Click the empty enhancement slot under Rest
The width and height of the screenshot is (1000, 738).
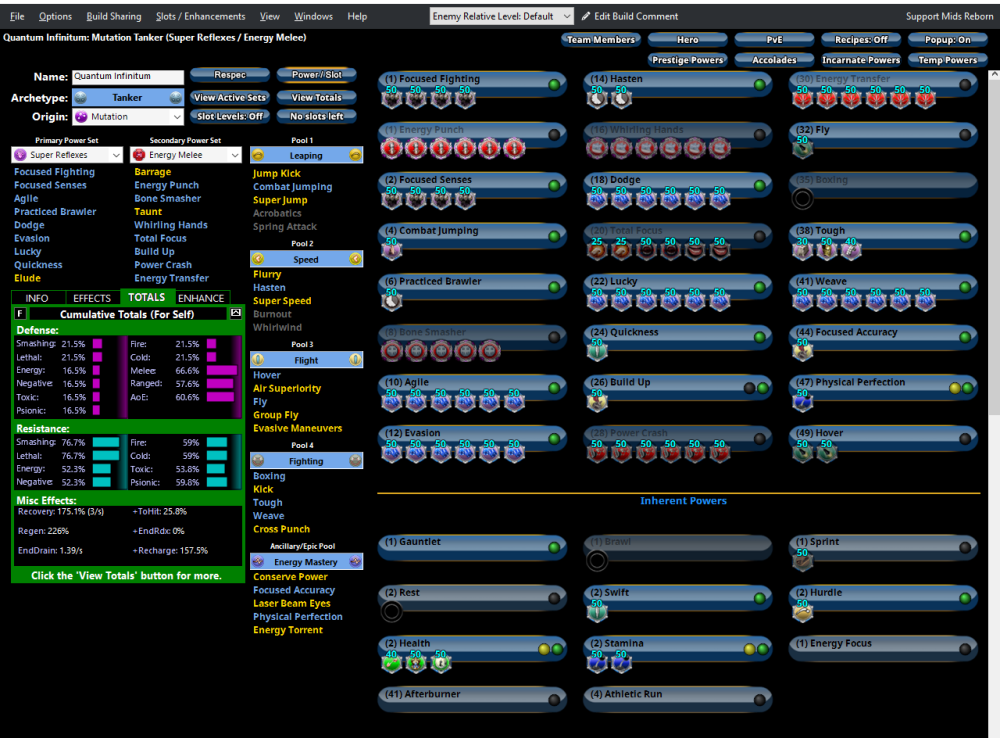point(392,611)
